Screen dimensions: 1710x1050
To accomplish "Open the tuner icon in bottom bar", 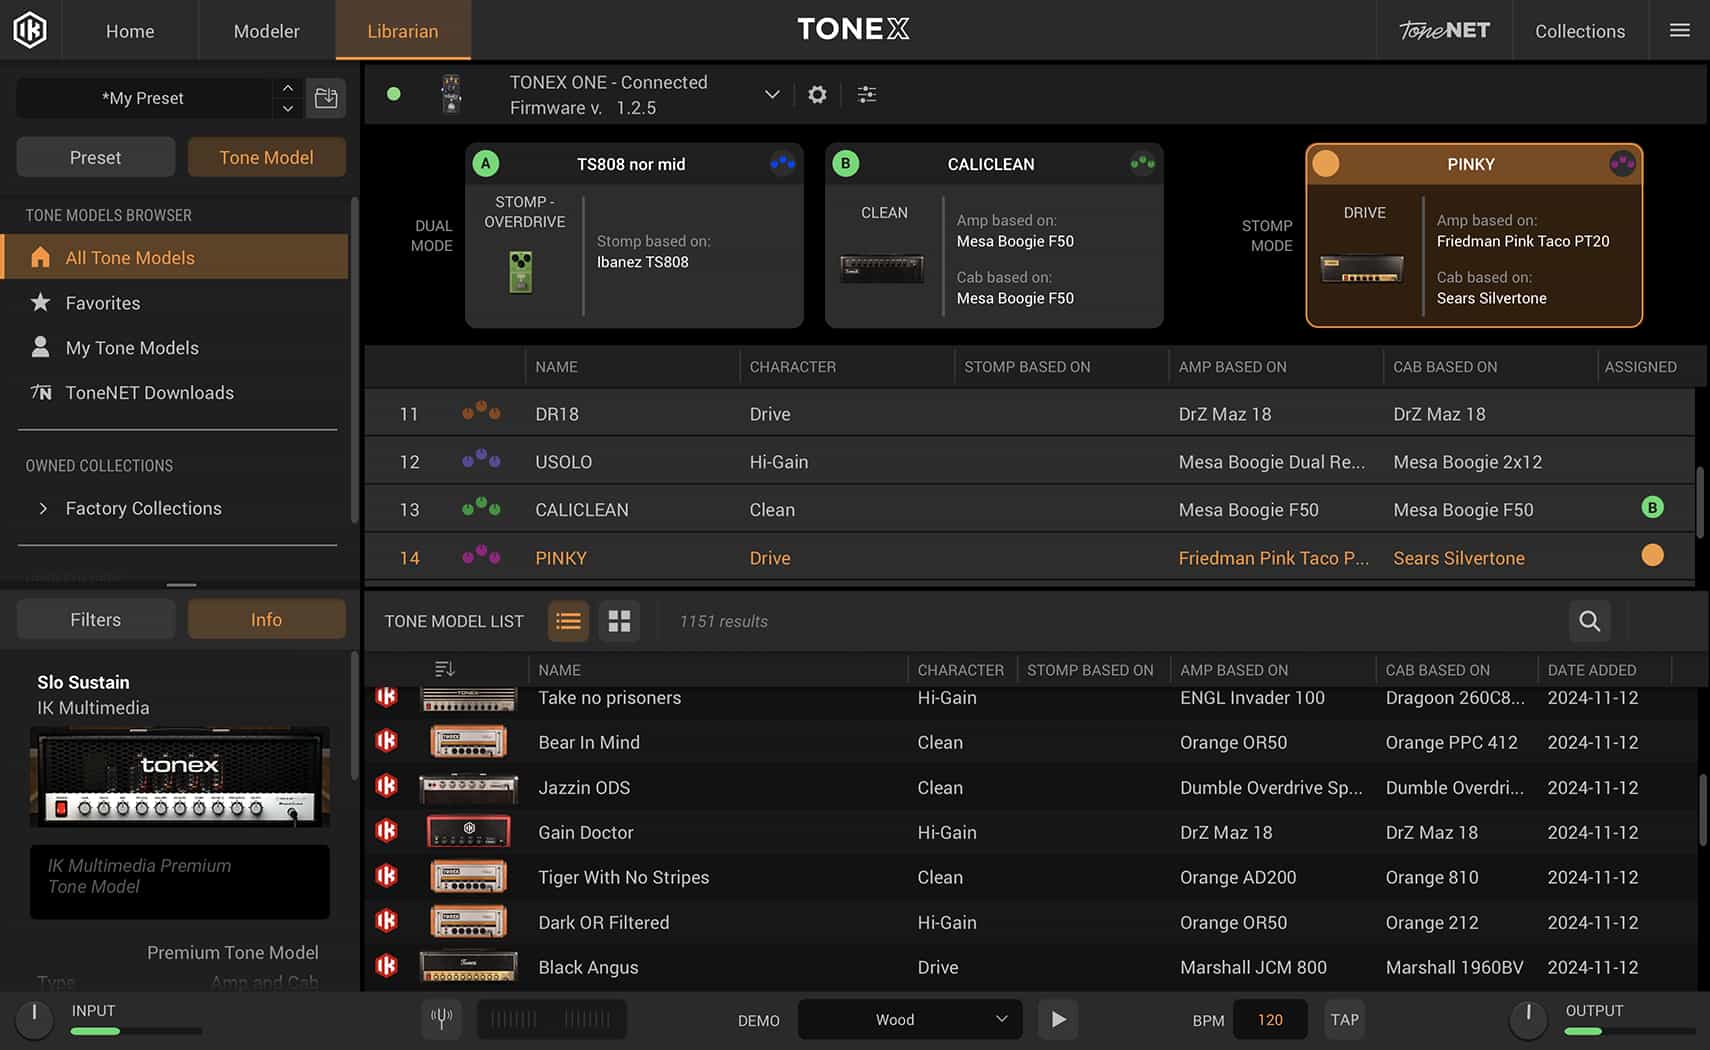I will tap(441, 1019).
